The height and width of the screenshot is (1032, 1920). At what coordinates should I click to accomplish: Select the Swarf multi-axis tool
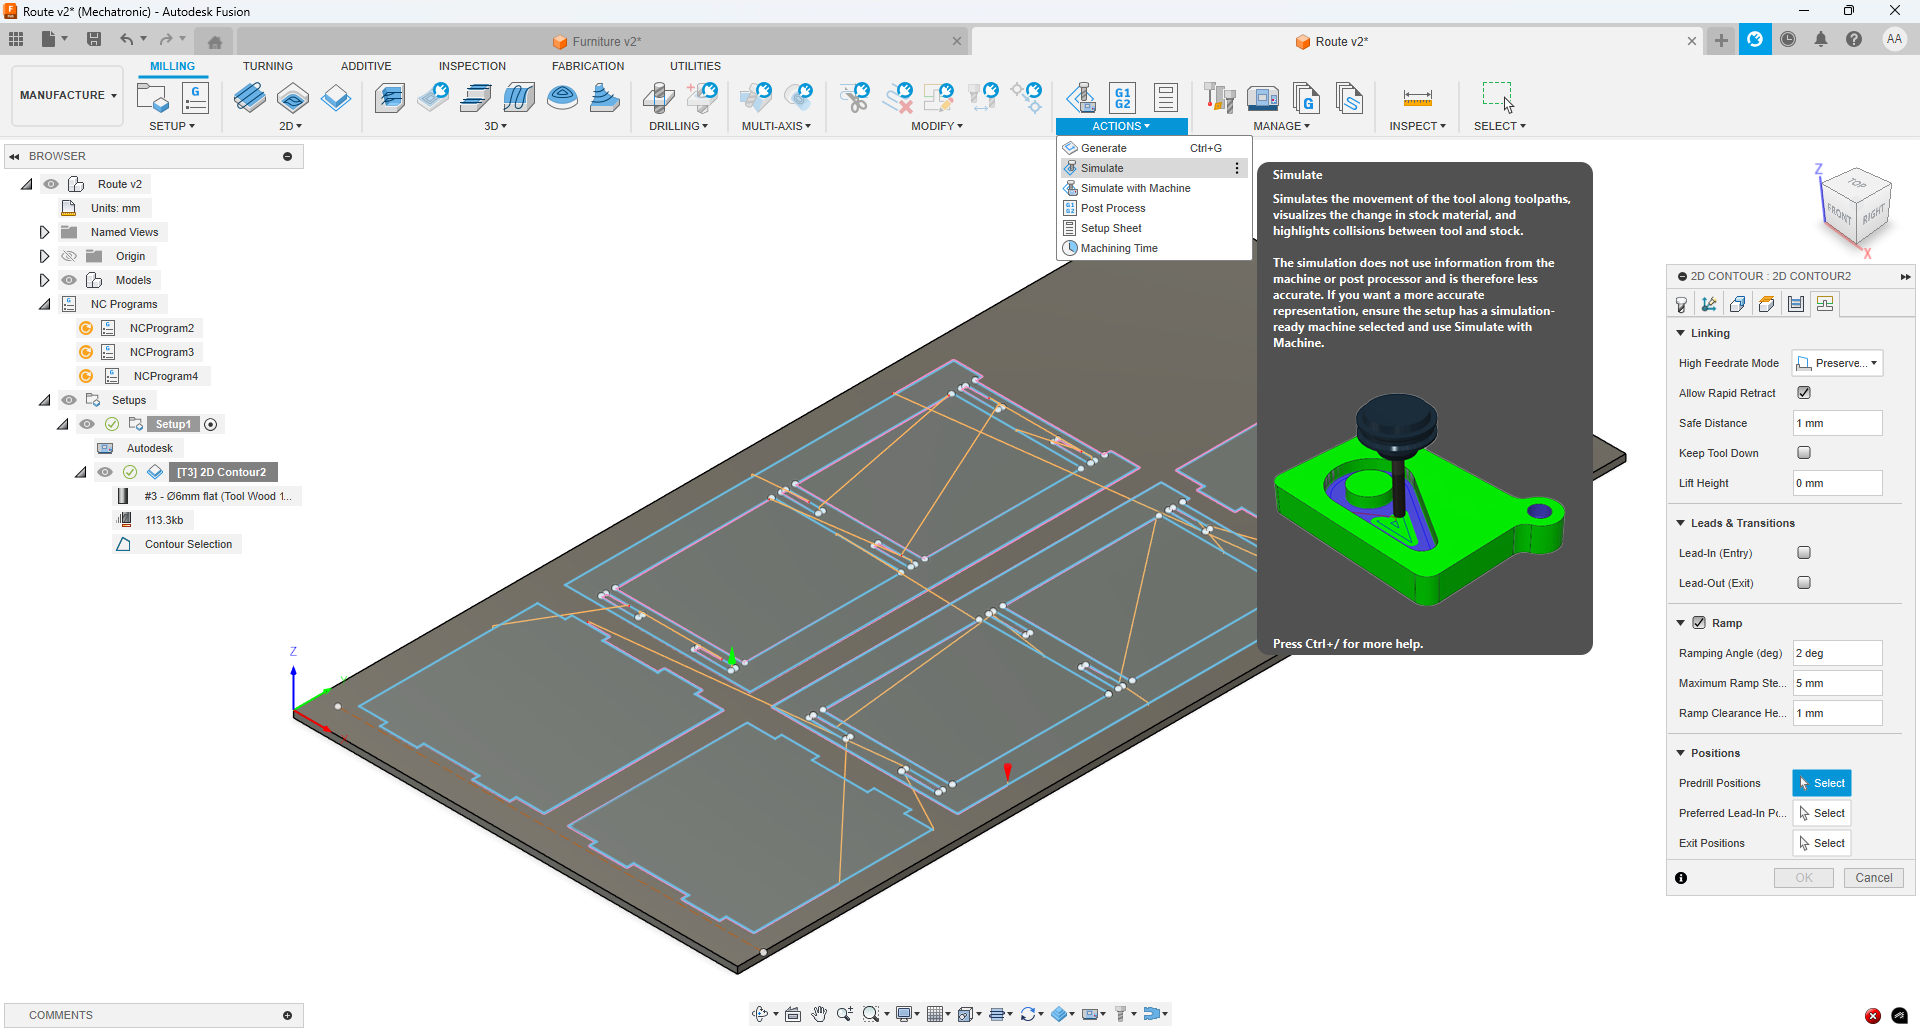[756, 98]
